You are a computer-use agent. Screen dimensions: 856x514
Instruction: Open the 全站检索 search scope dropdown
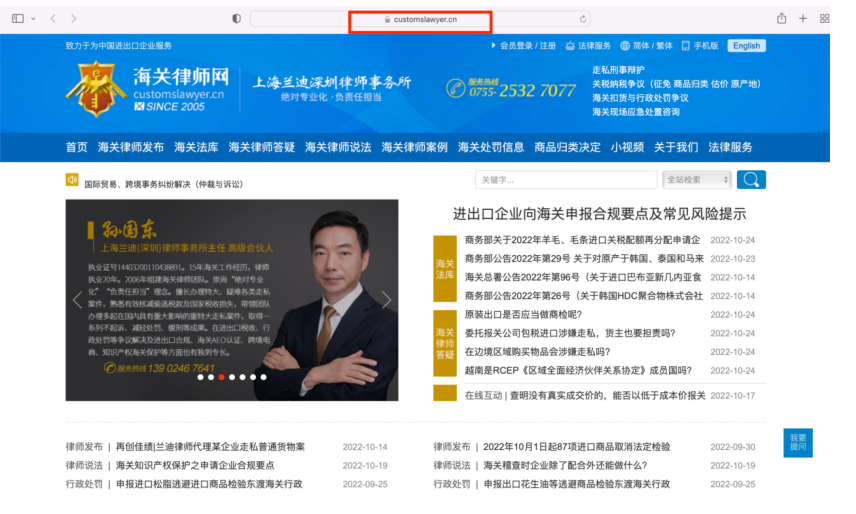click(x=696, y=180)
